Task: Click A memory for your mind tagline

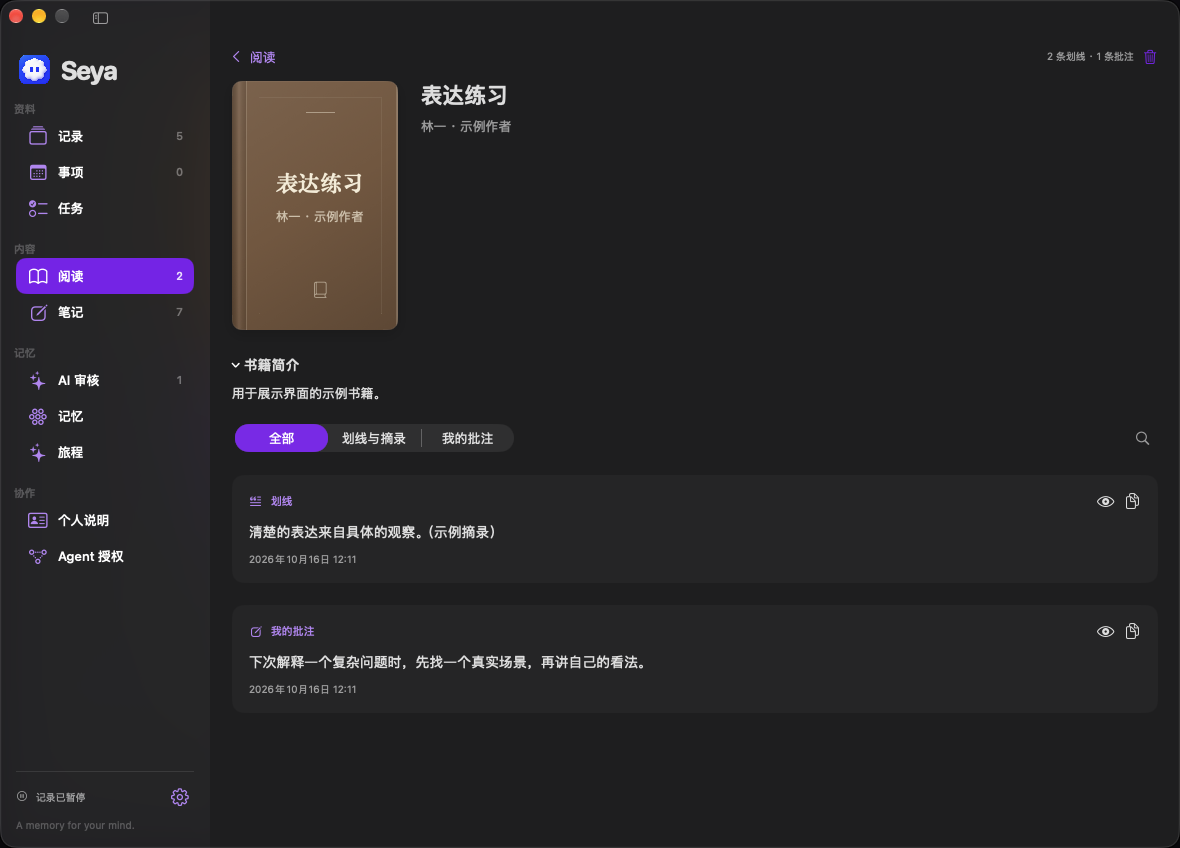Action: (x=75, y=825)
